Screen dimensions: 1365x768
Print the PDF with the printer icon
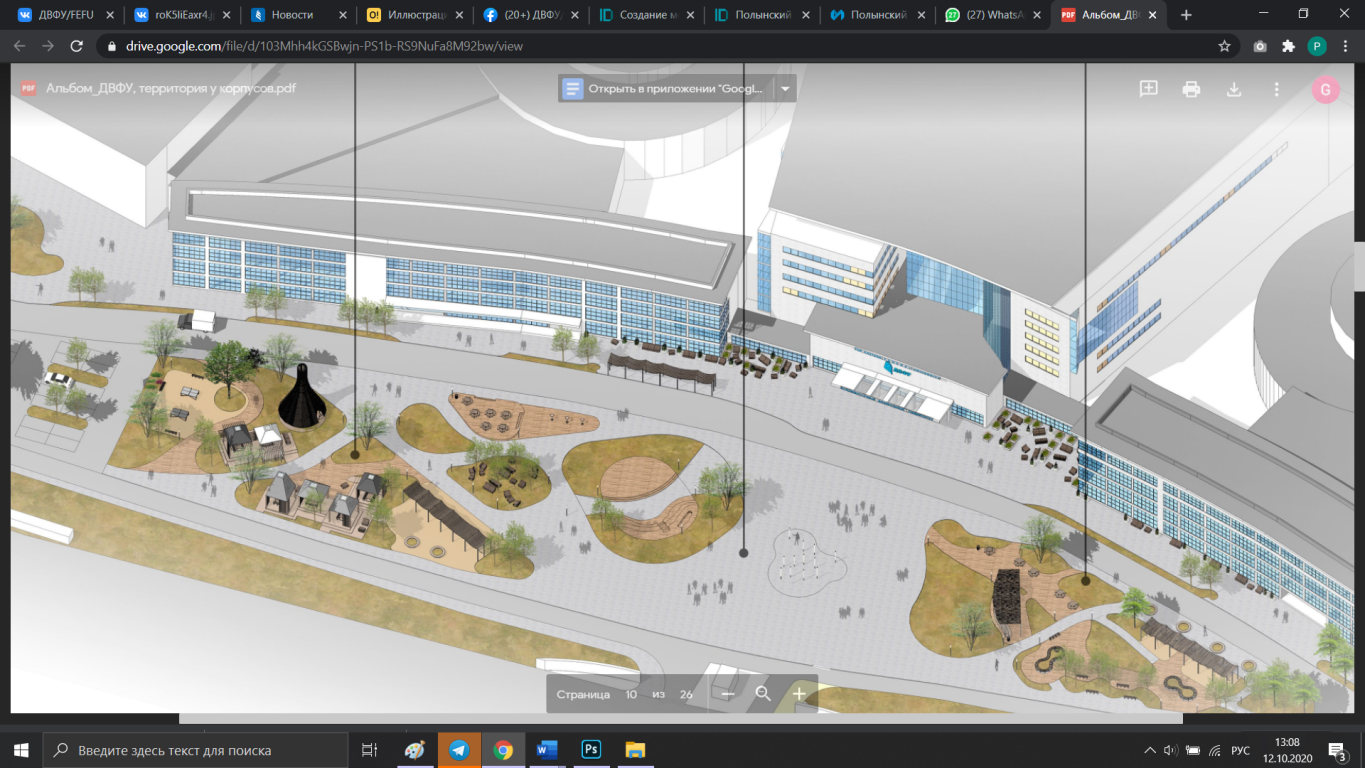(1191, 89)
